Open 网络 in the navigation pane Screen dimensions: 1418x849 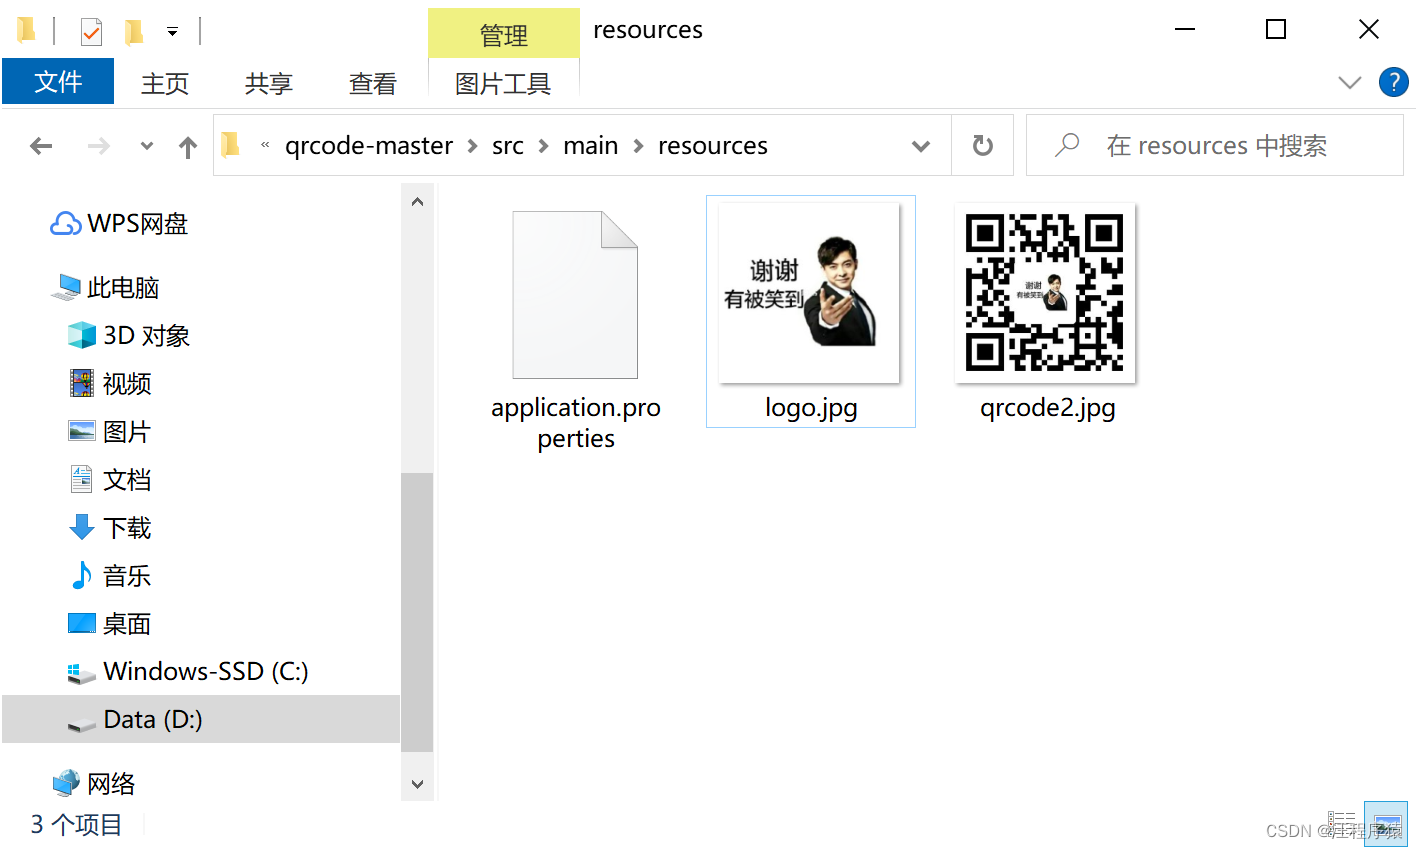click(111, 784)
